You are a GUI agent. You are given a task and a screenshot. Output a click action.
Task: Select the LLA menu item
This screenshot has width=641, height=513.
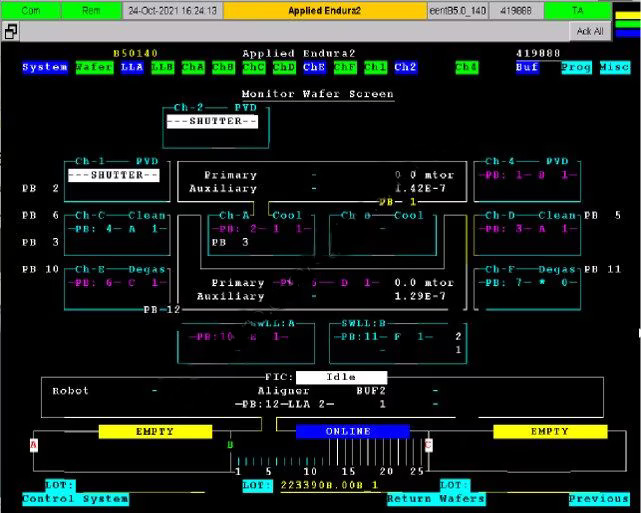coord(132,68)
